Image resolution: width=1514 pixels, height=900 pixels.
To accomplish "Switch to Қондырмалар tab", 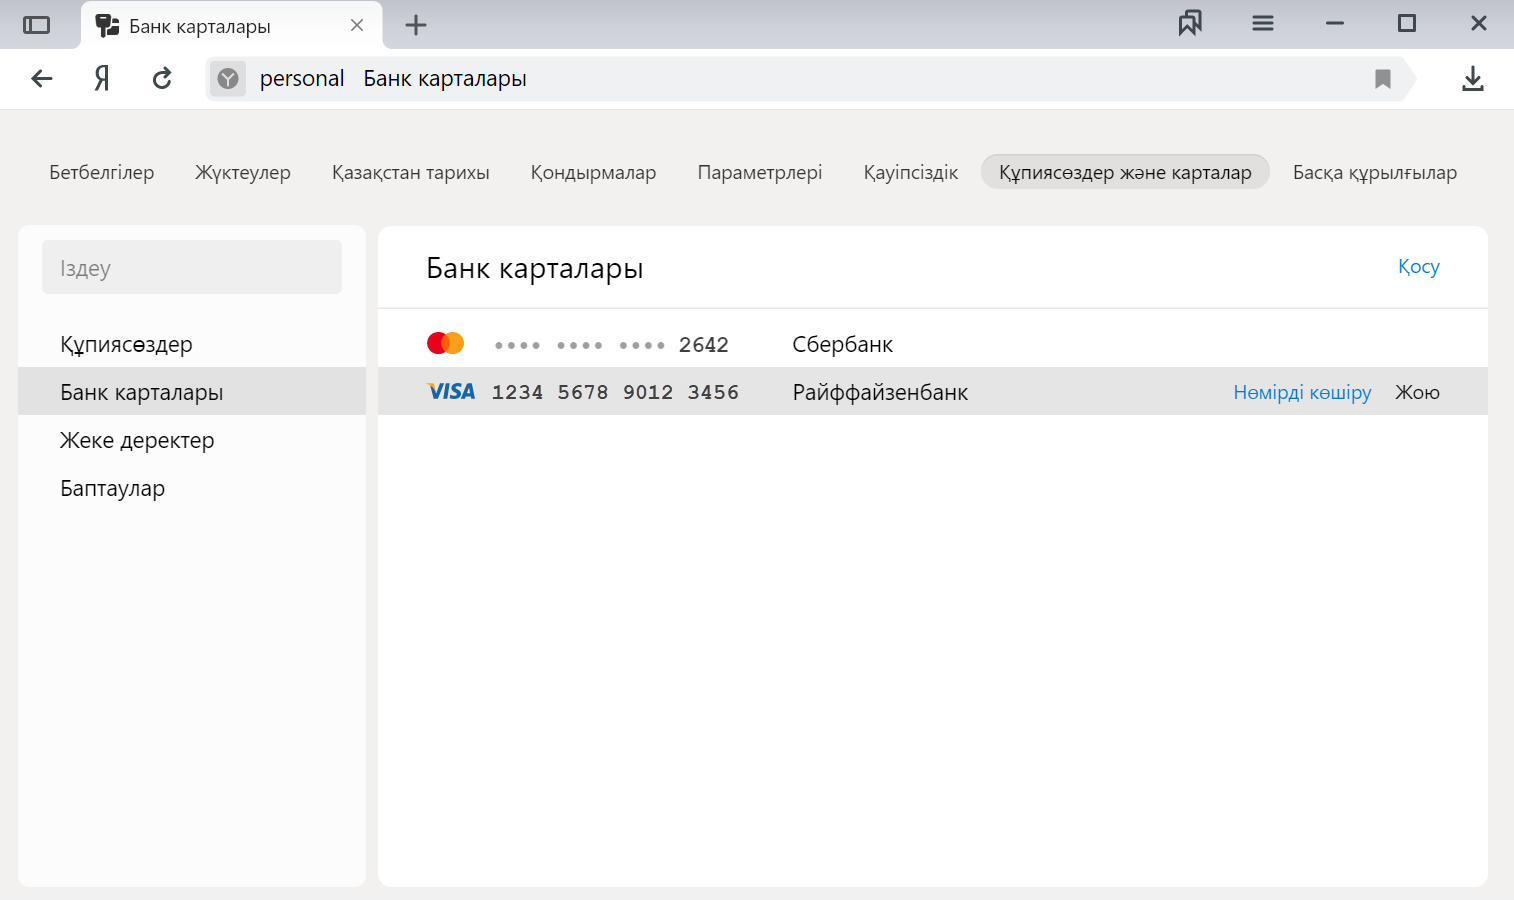I will (x=593, y=172).
